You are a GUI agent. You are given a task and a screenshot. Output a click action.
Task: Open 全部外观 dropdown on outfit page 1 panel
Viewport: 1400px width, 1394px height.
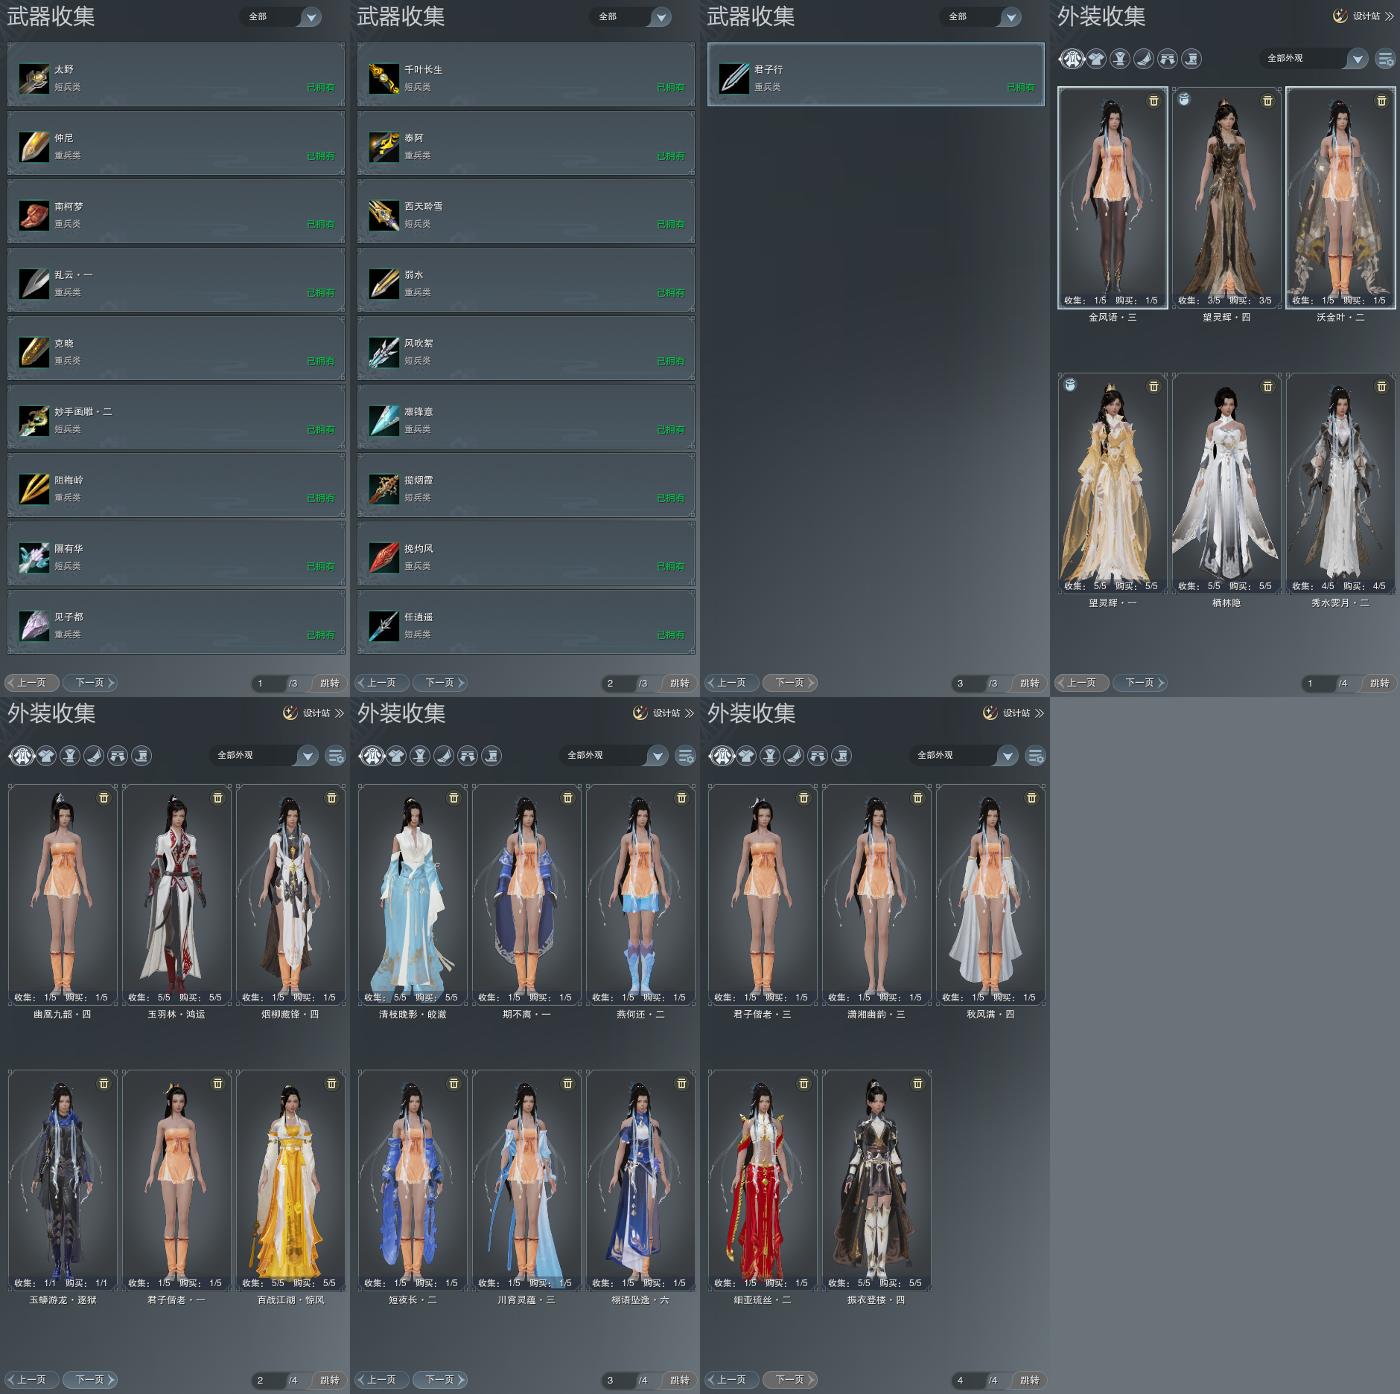[x=1313, y=59]
